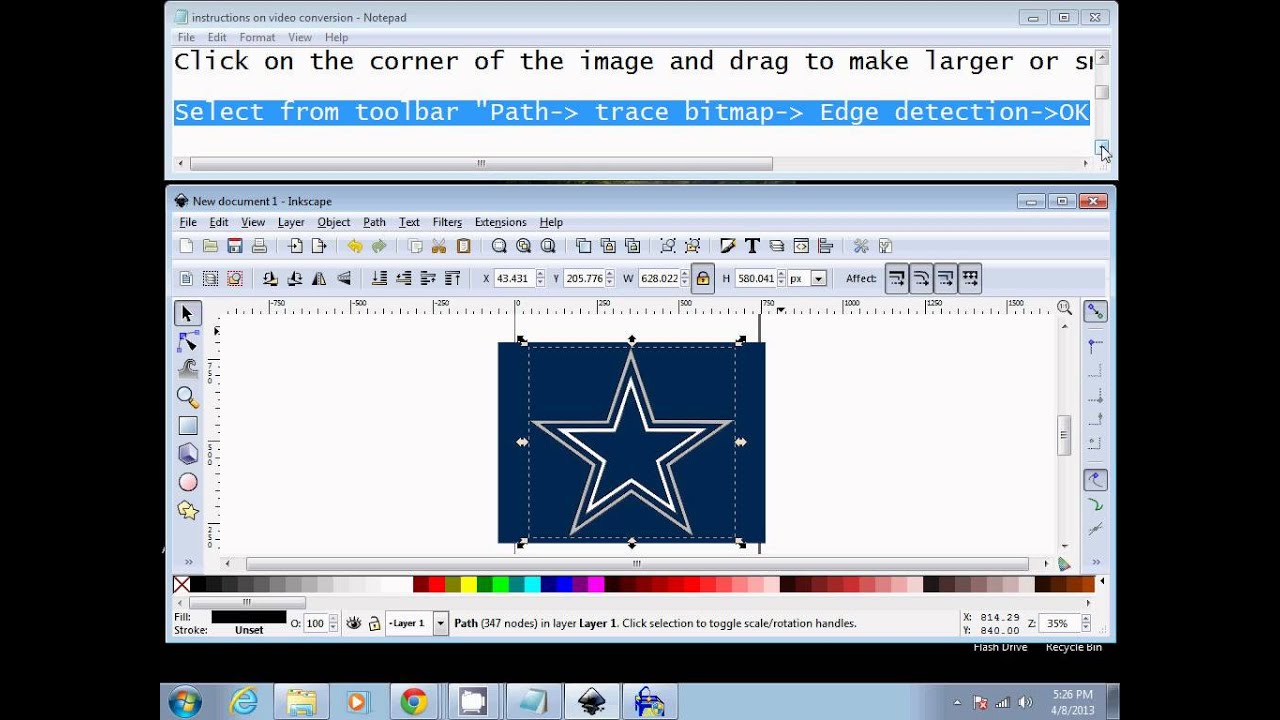
Task: Click the X coordinate spinner arrows
Action: [540, 279]
